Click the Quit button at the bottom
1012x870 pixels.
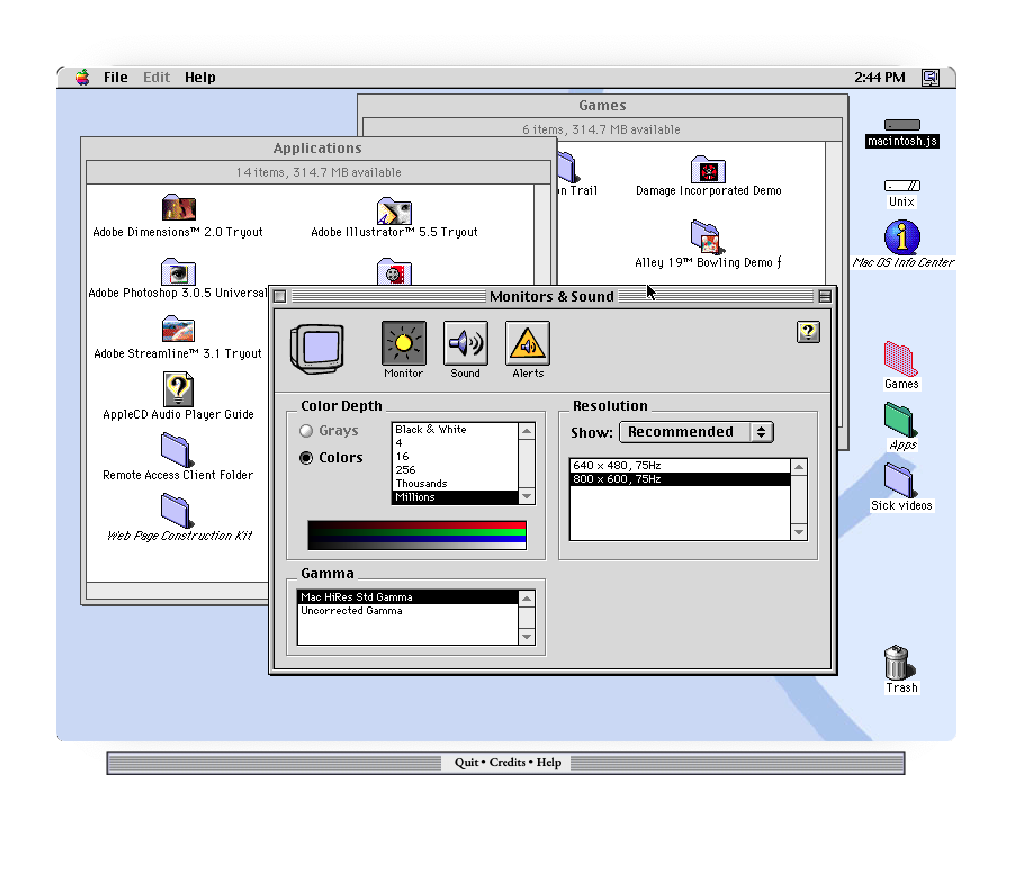[x=465, y=761]
